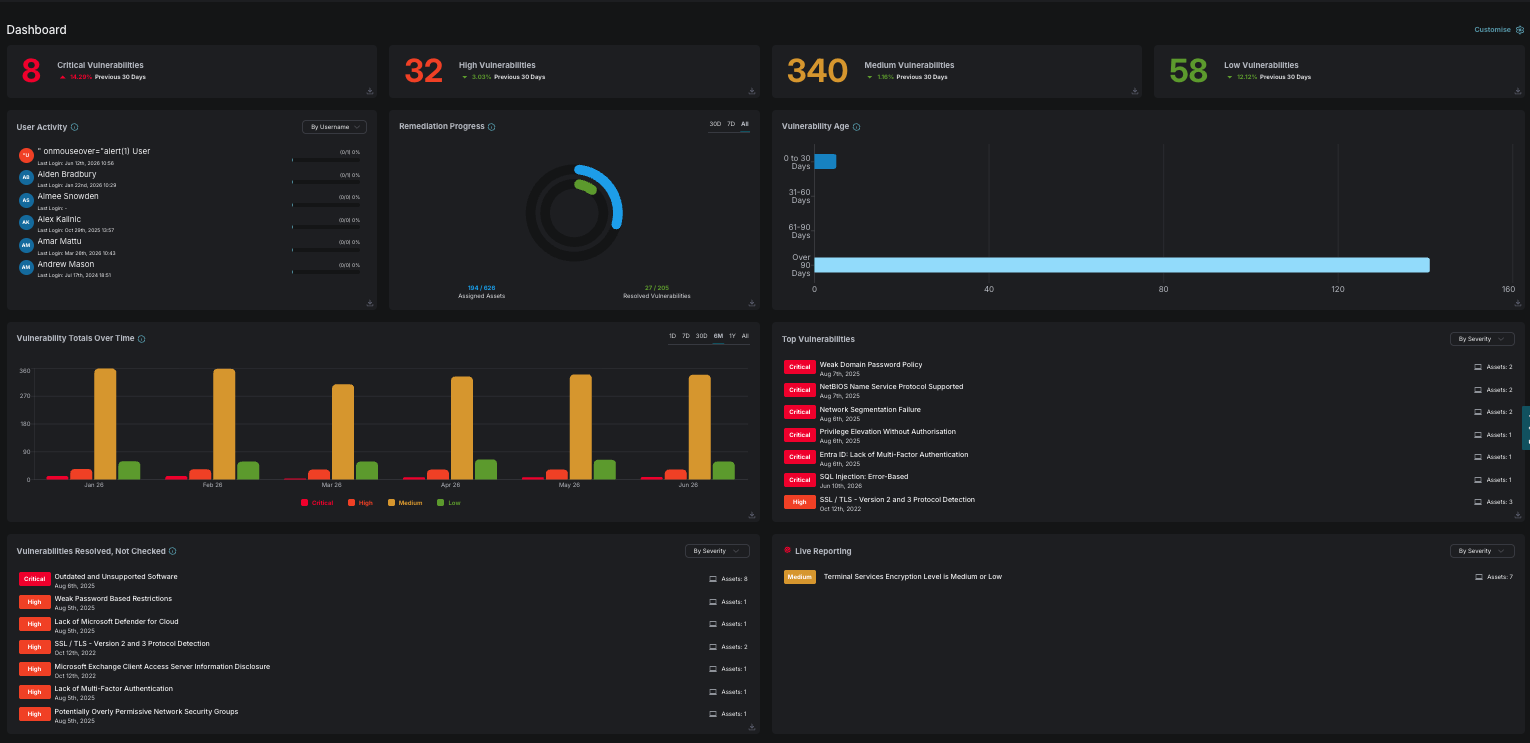Open Privilege Elevation Without Authorisation entry
Viewport: 1530px width, 743px height.
tap(888, 432)
